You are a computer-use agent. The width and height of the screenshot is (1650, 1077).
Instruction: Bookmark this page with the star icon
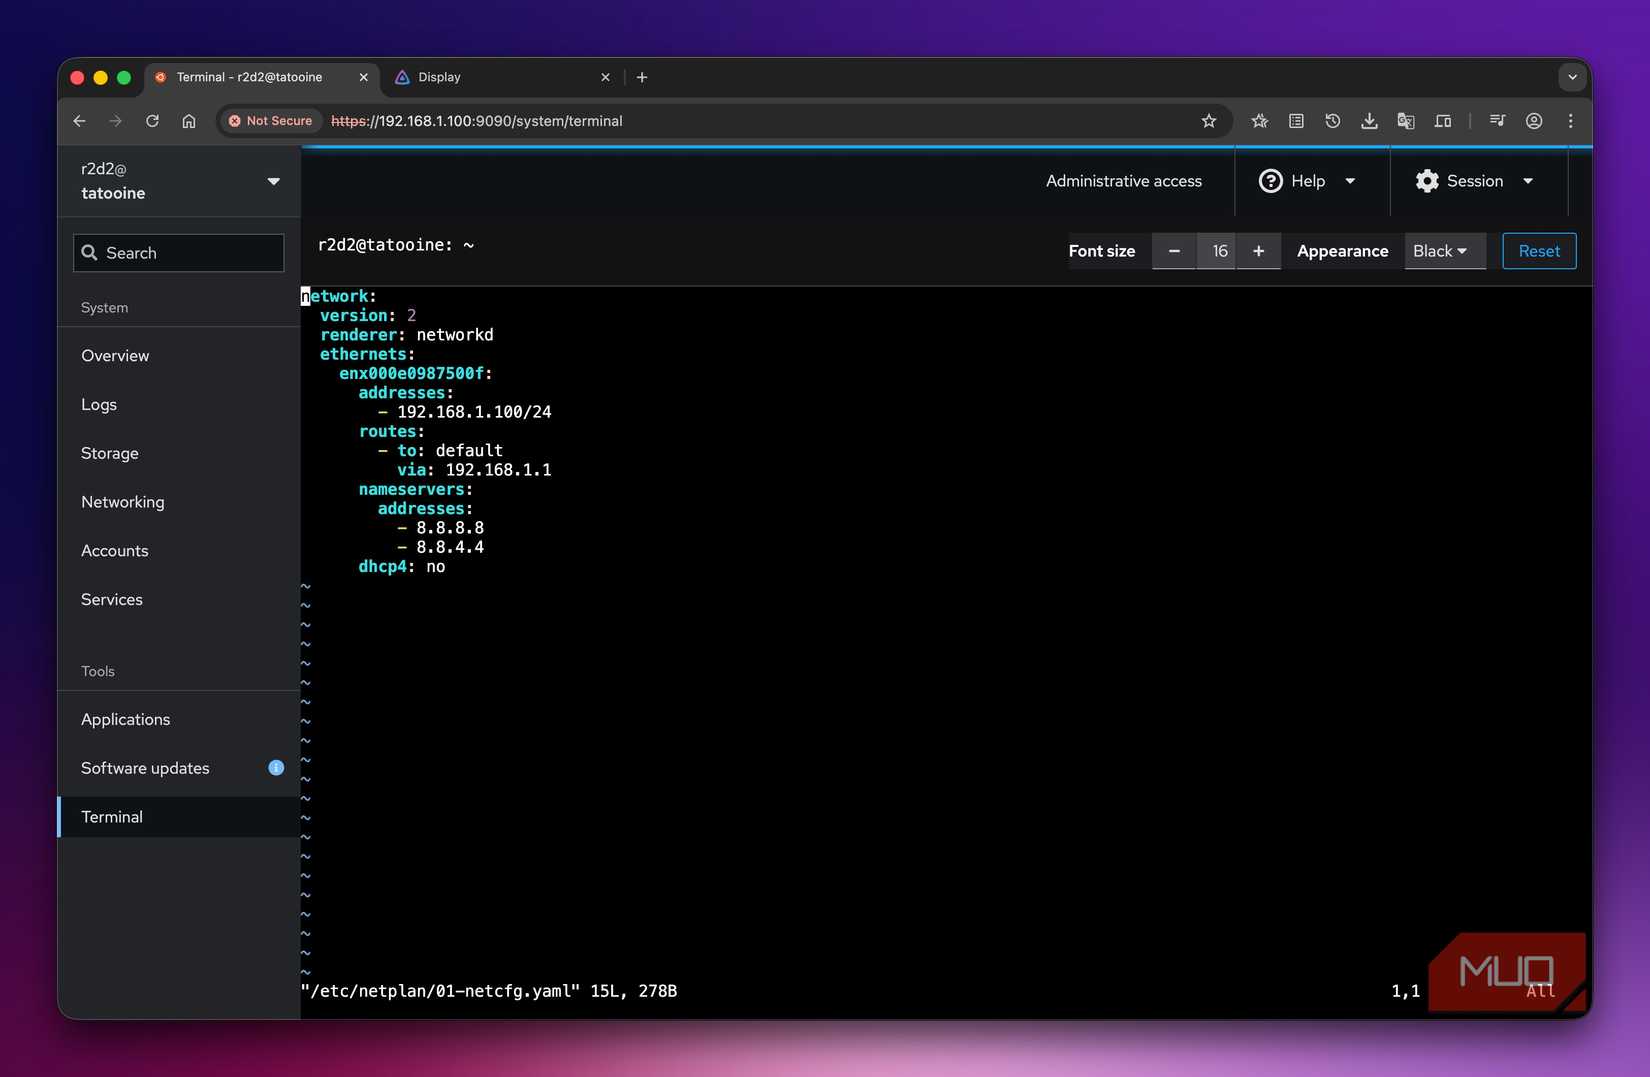[x=1208, y=121]
